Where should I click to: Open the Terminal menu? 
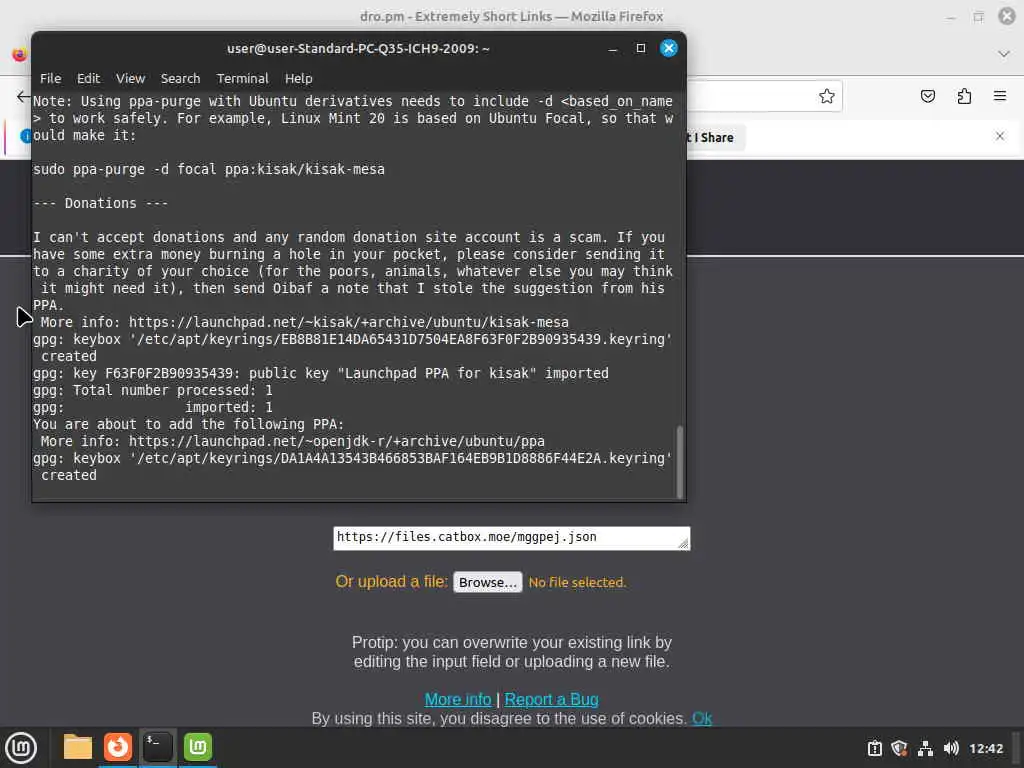pos(242,78)
